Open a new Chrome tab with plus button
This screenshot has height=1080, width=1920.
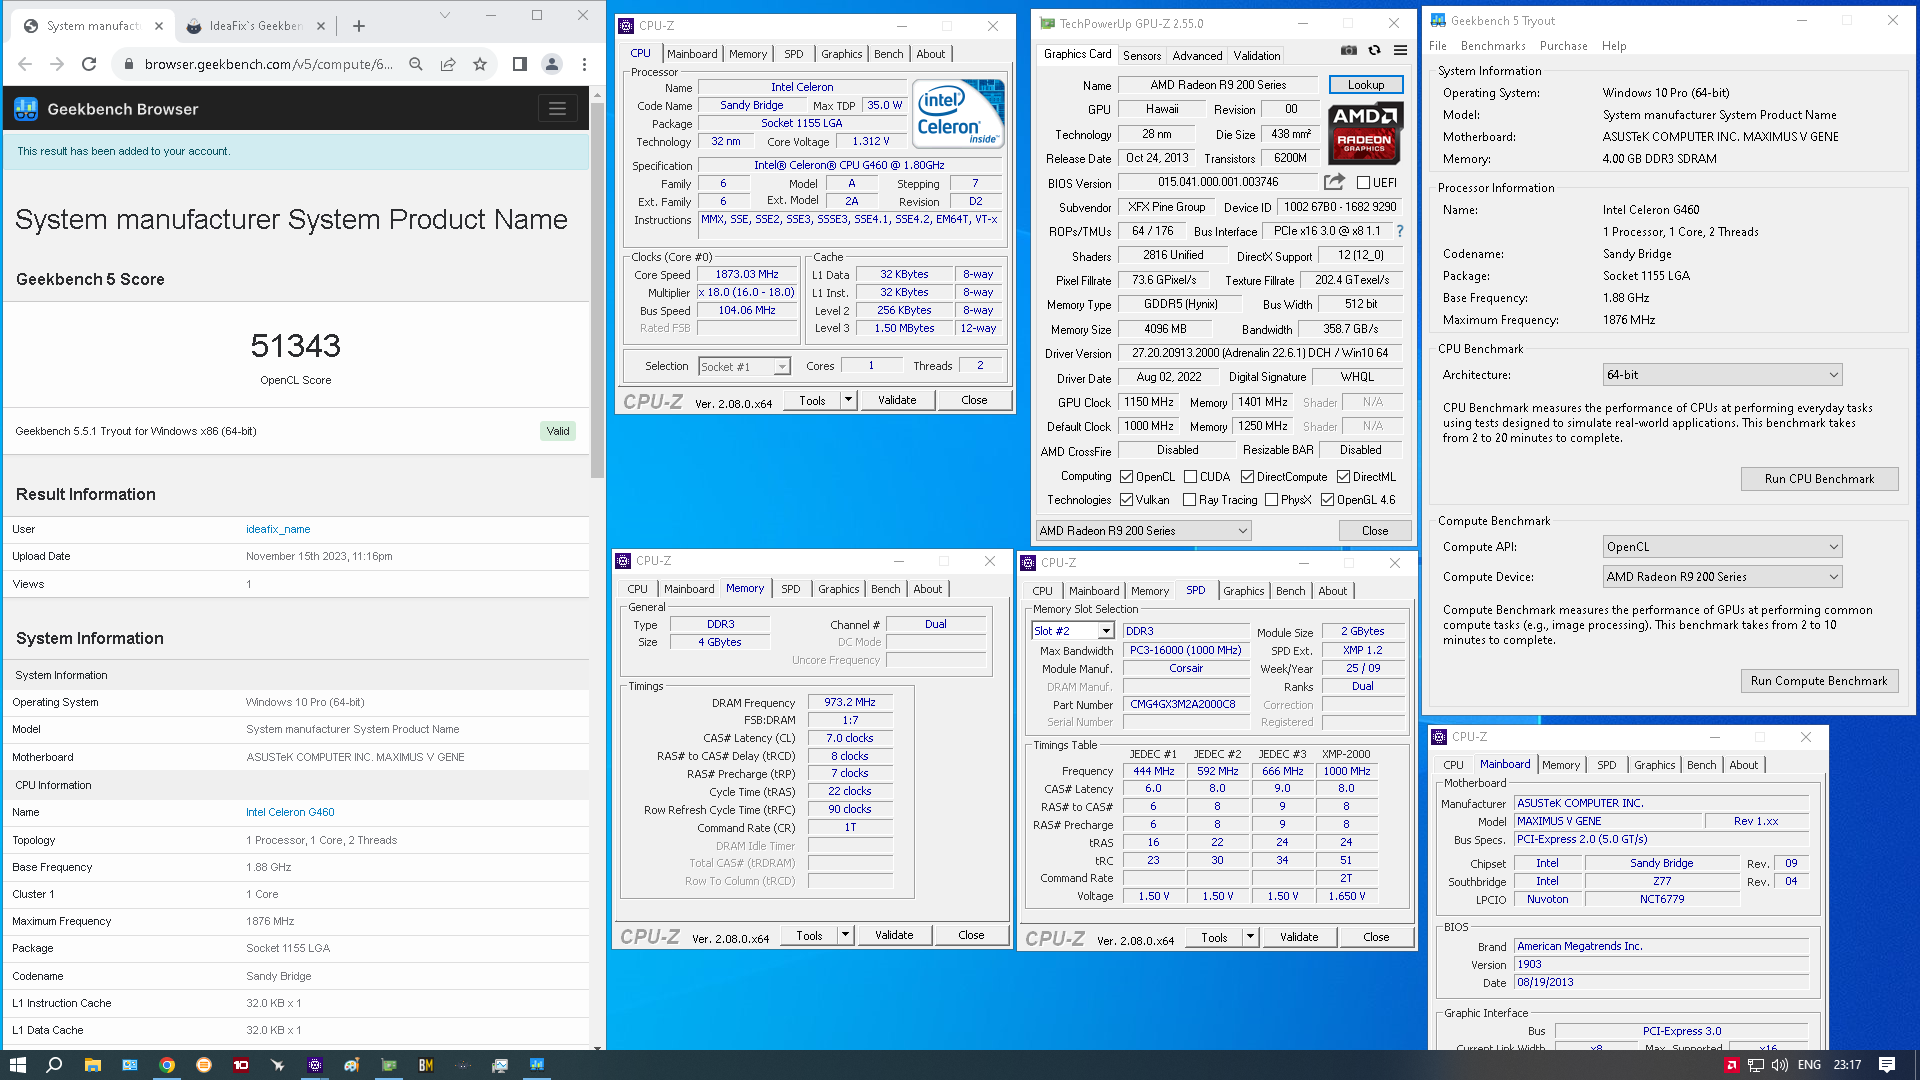tap(359, 26)
